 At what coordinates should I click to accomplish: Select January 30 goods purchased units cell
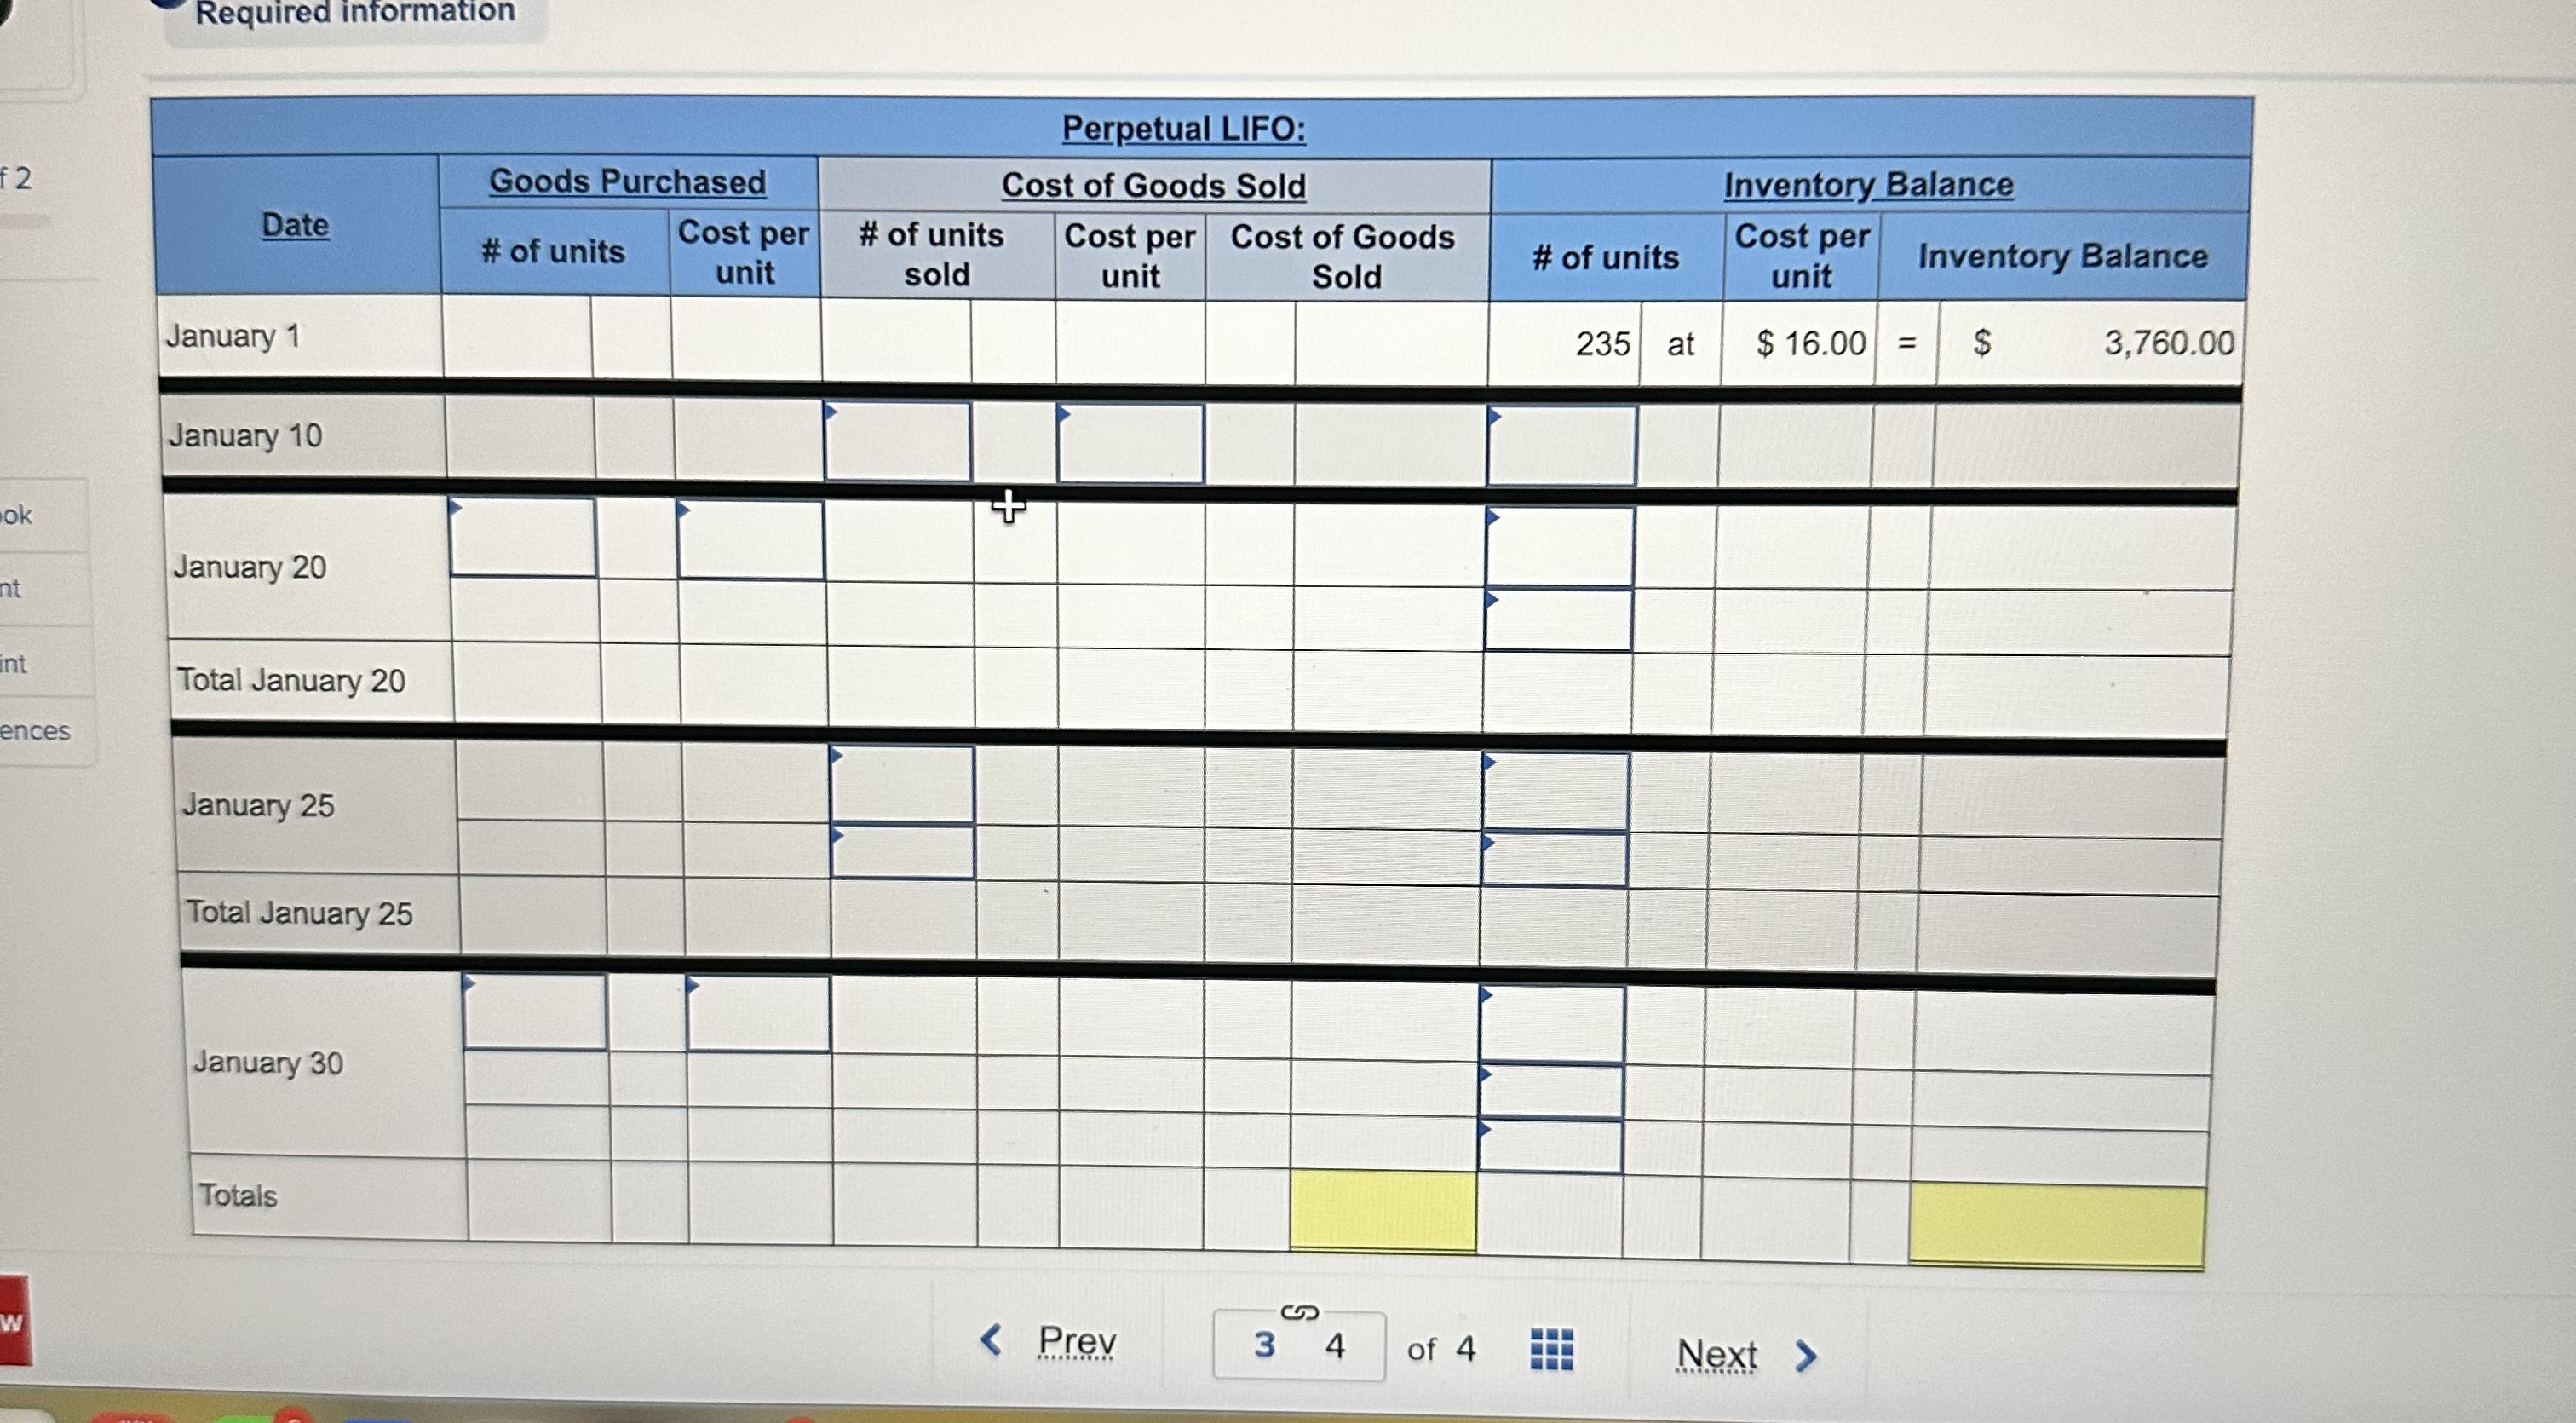pos(534,1012)
